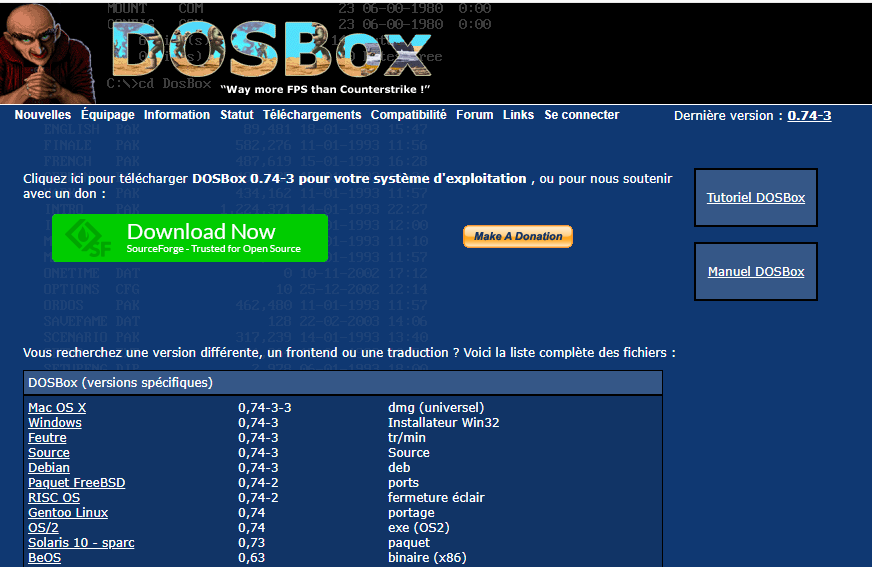Image resolution: width=872 pixels, height=567 pixels.
Task: Open the Debian package link
Action: point(49,467)
